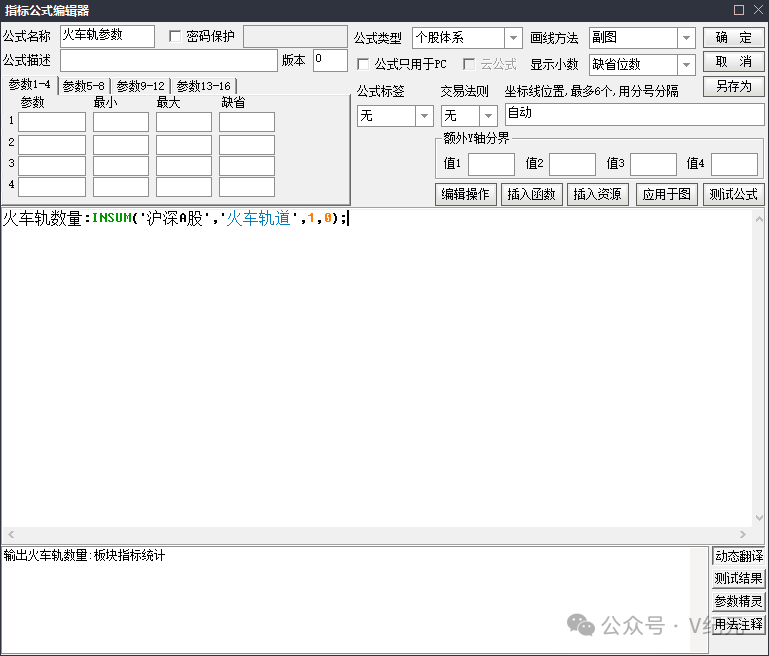Switch to 参数5-8 tab
The width and height of the screenshot is (769, 656).
84,86
